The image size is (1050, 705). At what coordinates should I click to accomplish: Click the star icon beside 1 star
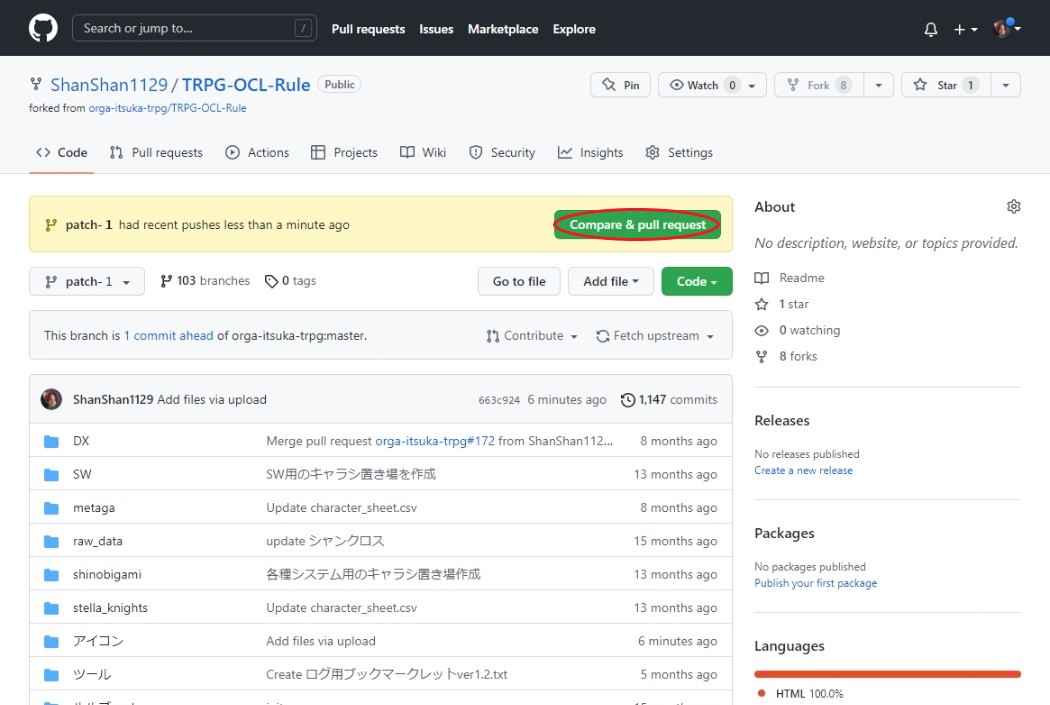[761, 304]
